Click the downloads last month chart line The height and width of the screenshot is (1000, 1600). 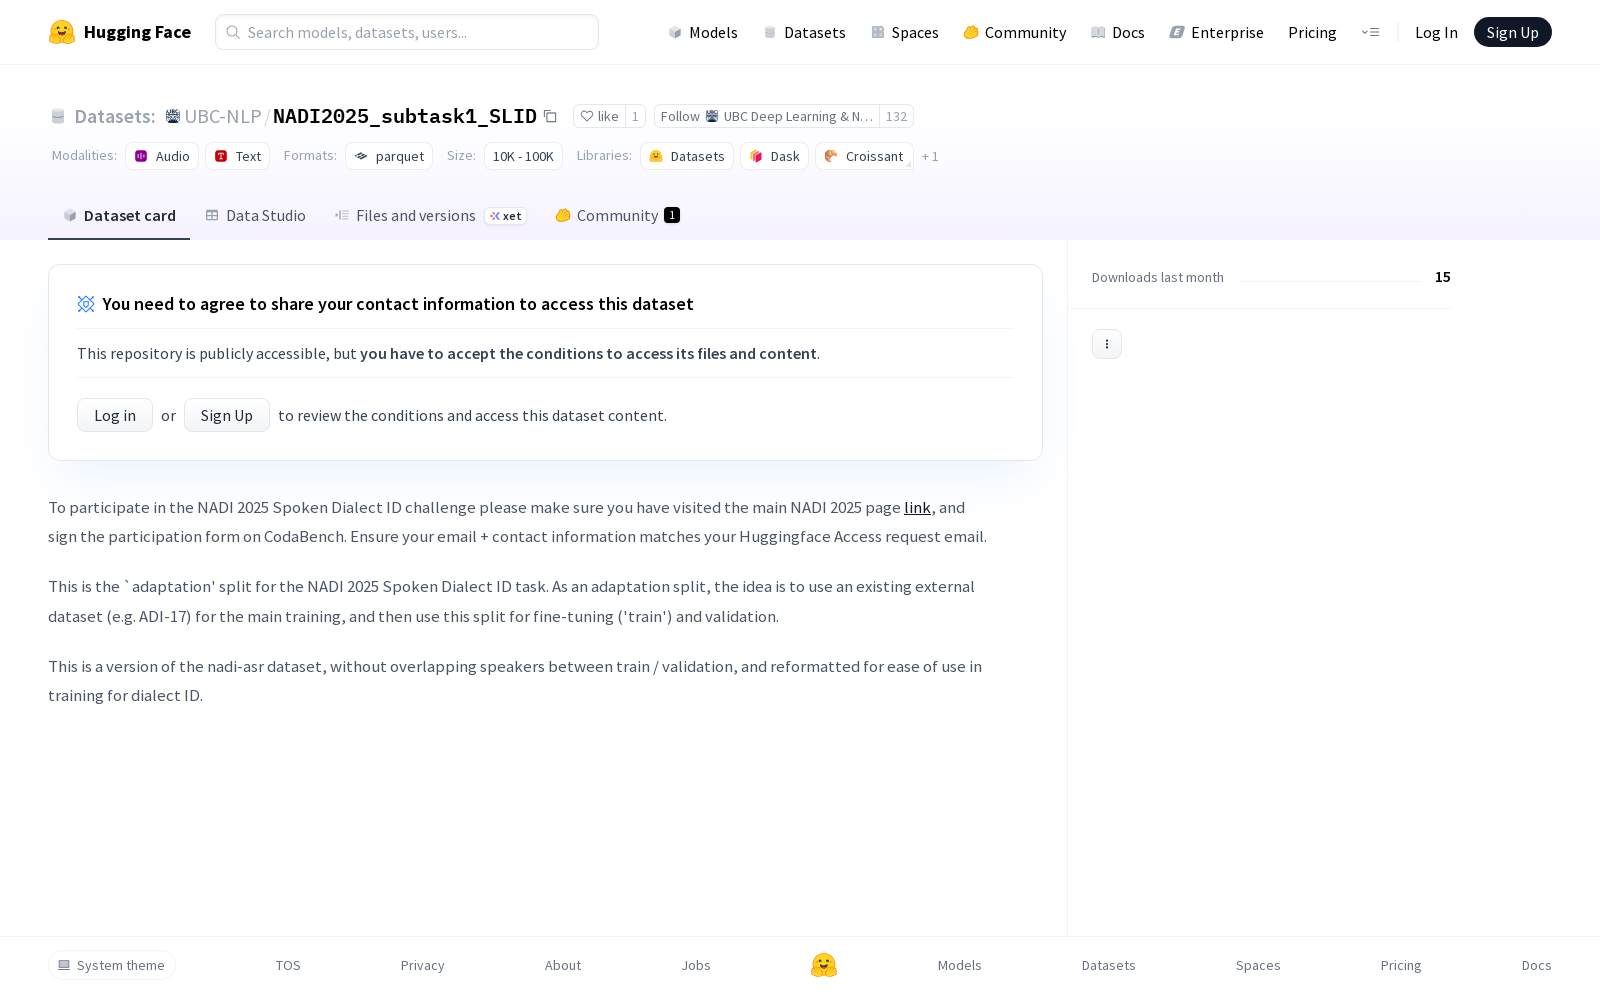[1330, 281]
